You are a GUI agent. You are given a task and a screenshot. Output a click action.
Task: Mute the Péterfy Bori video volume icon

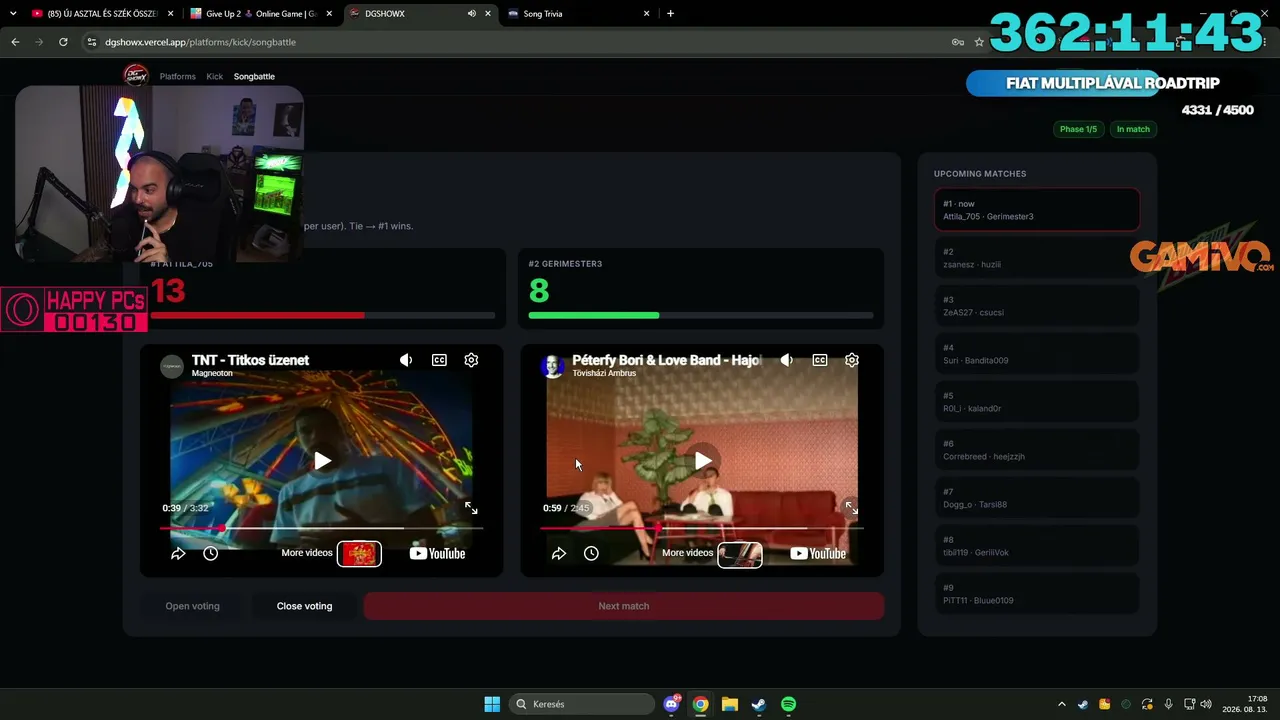[x=787, y=360]
